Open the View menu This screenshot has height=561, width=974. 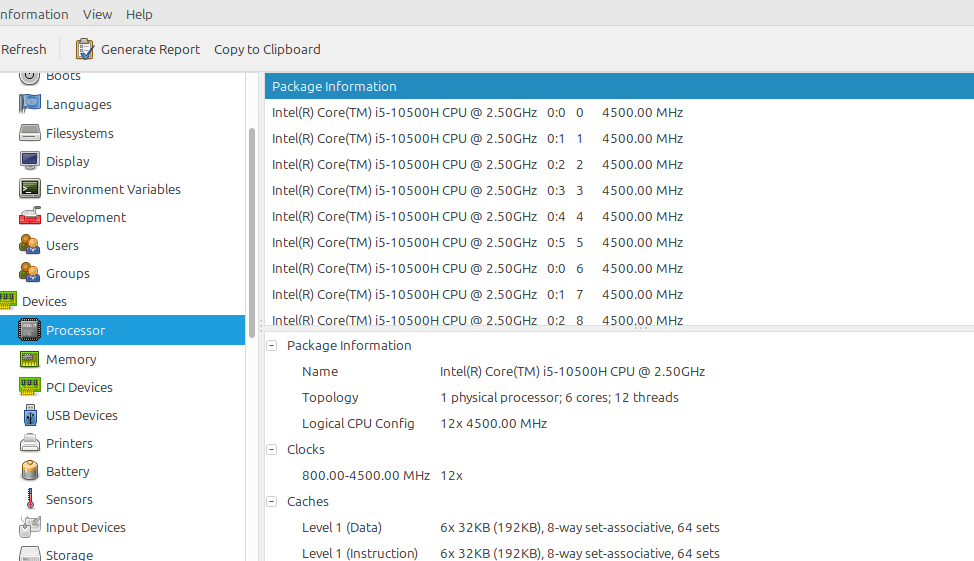point(98,14)
